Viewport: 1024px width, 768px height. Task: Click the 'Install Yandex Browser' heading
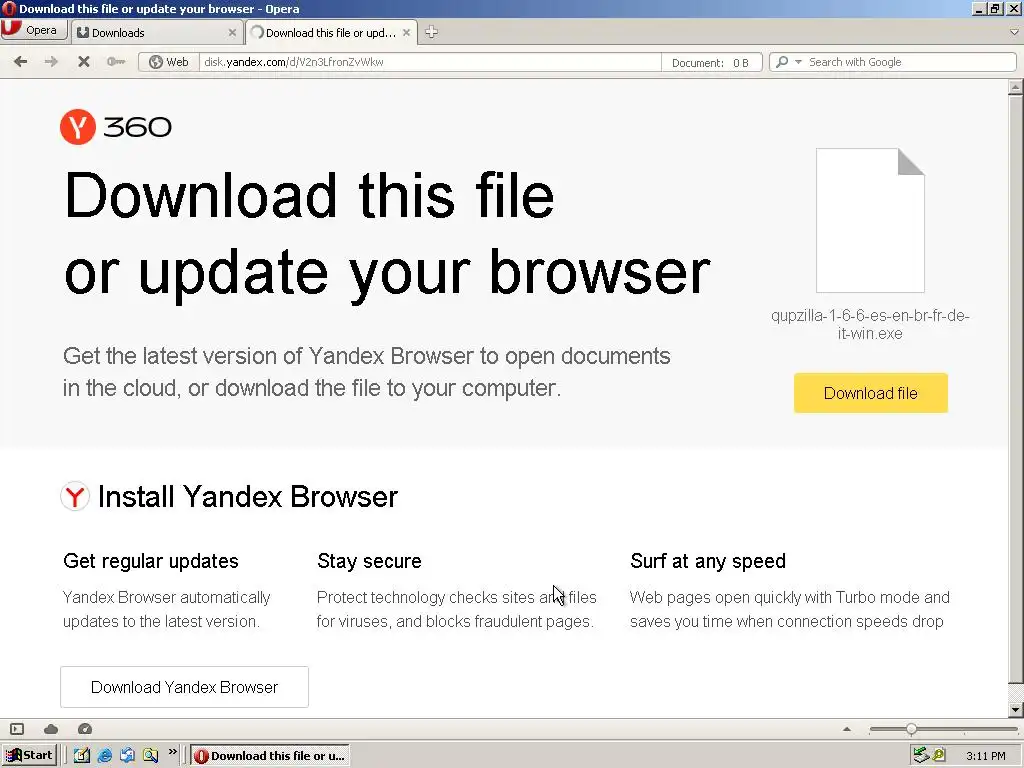pyautogui.click(x=248, y=496)
